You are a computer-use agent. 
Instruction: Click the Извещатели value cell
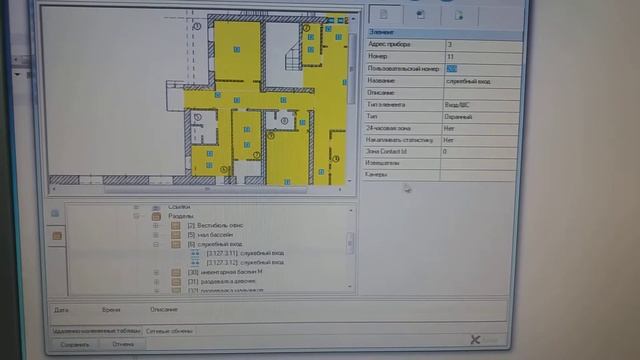tap(478, 163)
